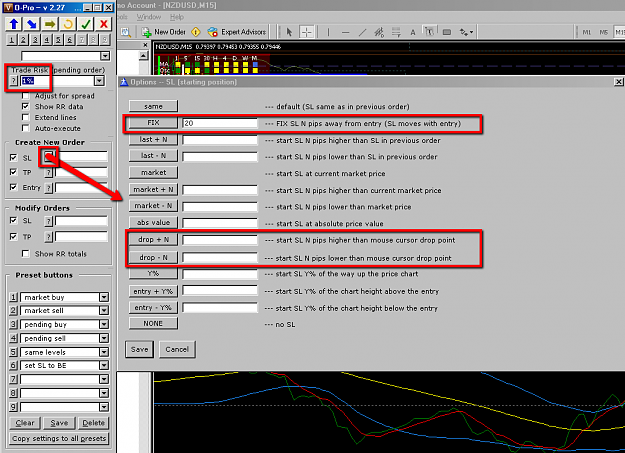
Task: Click the chart zoom magnifier icon
Action: click(126, 32)
